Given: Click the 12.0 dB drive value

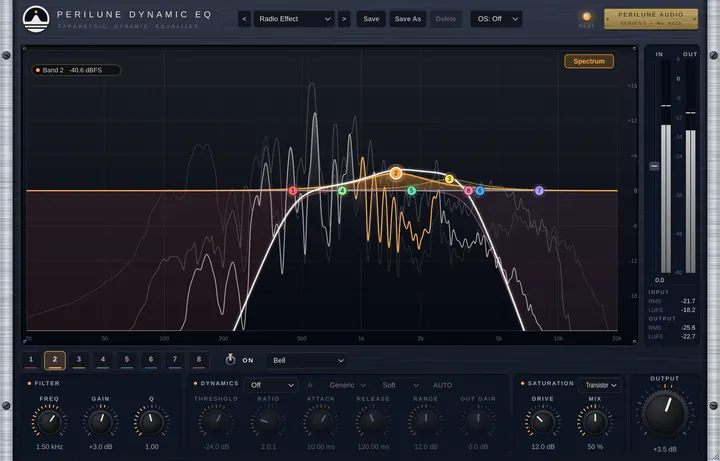Looking at the screenshot, I should [543, 447].
